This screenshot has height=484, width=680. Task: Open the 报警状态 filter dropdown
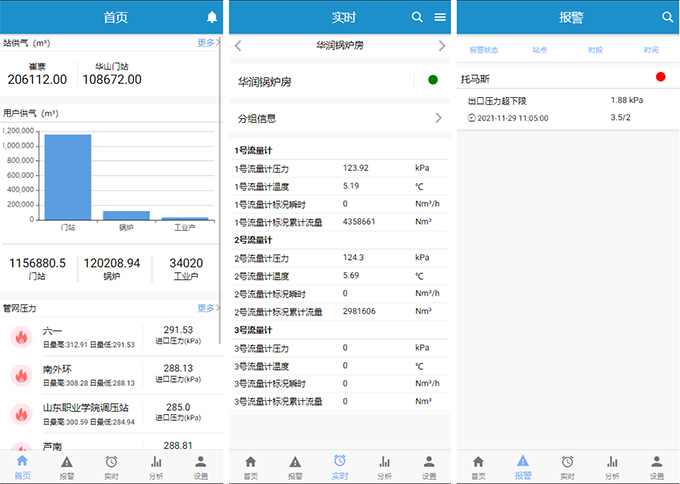(484, 49)
